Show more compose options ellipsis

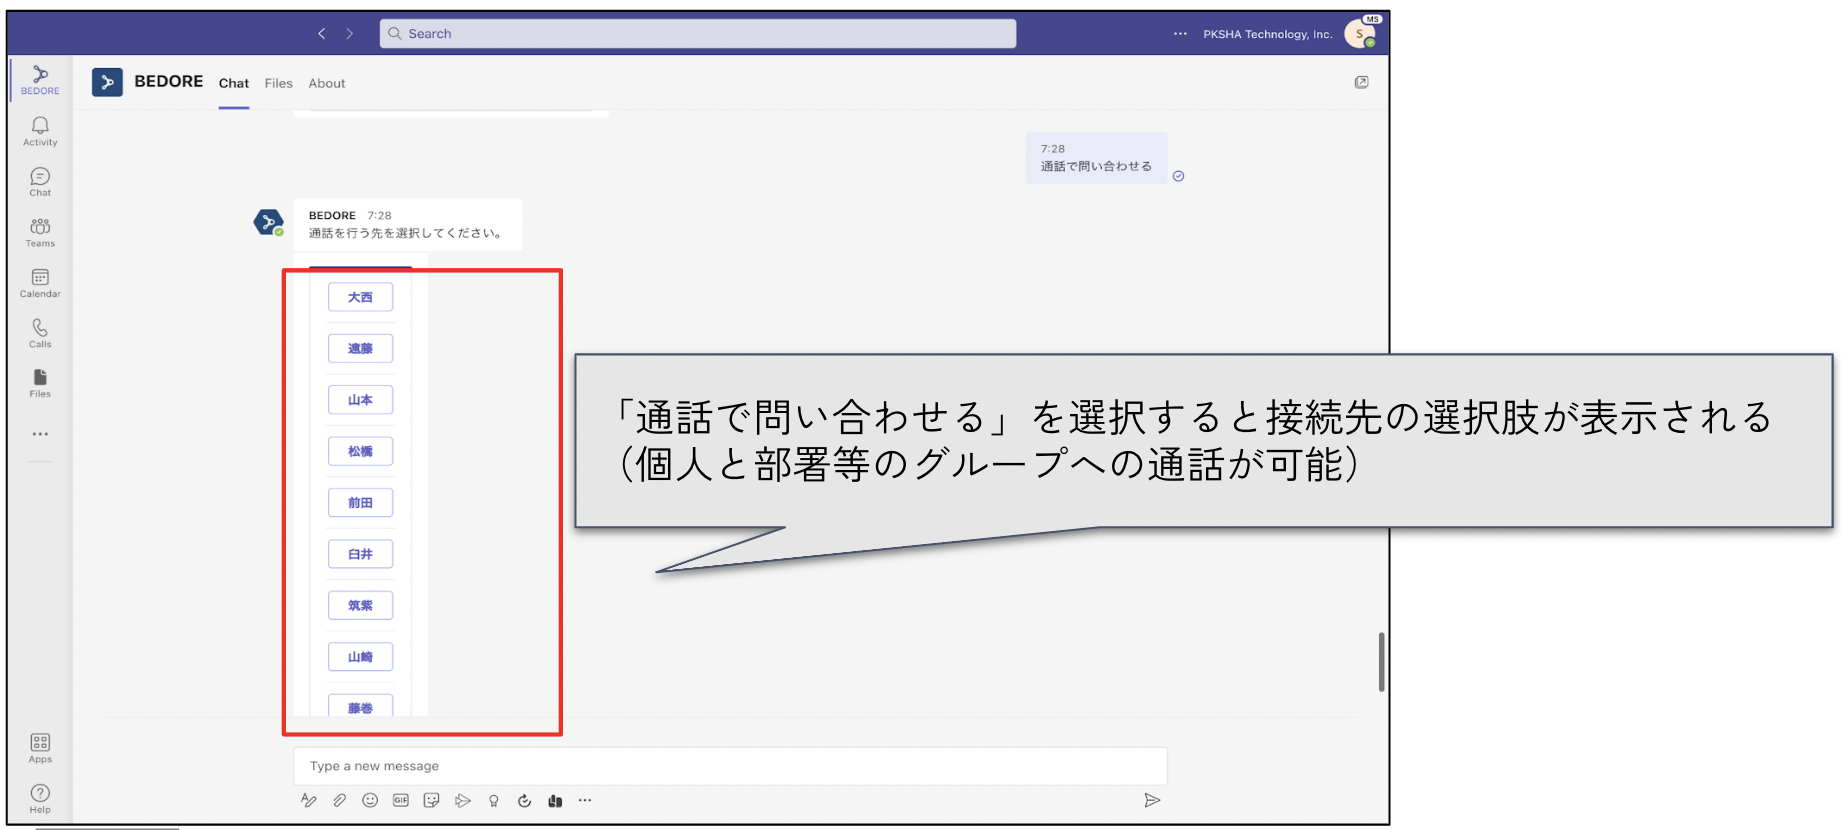[585, 800]
